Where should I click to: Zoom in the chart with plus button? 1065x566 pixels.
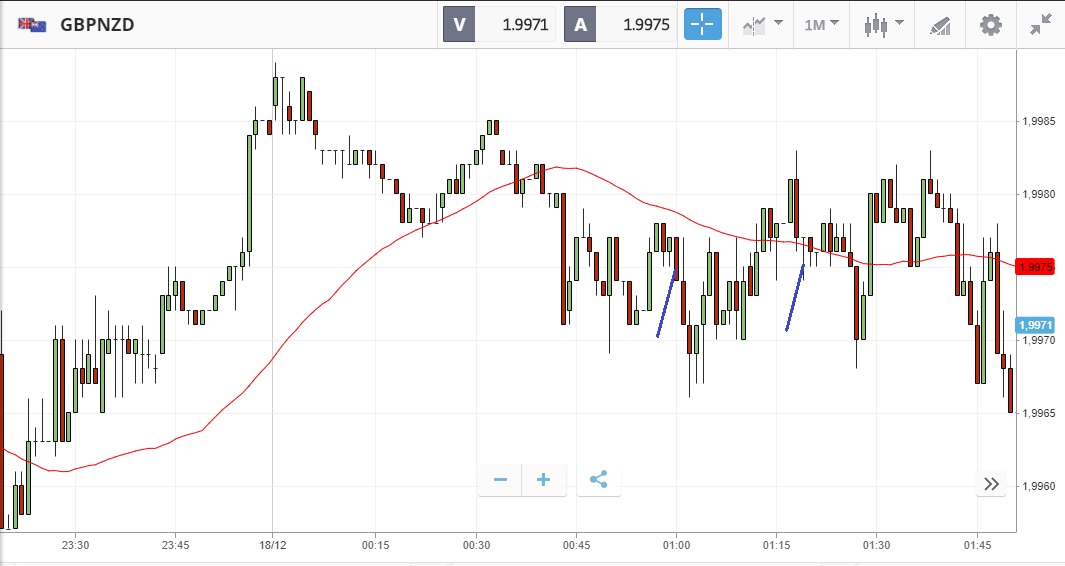pos(544,480)
